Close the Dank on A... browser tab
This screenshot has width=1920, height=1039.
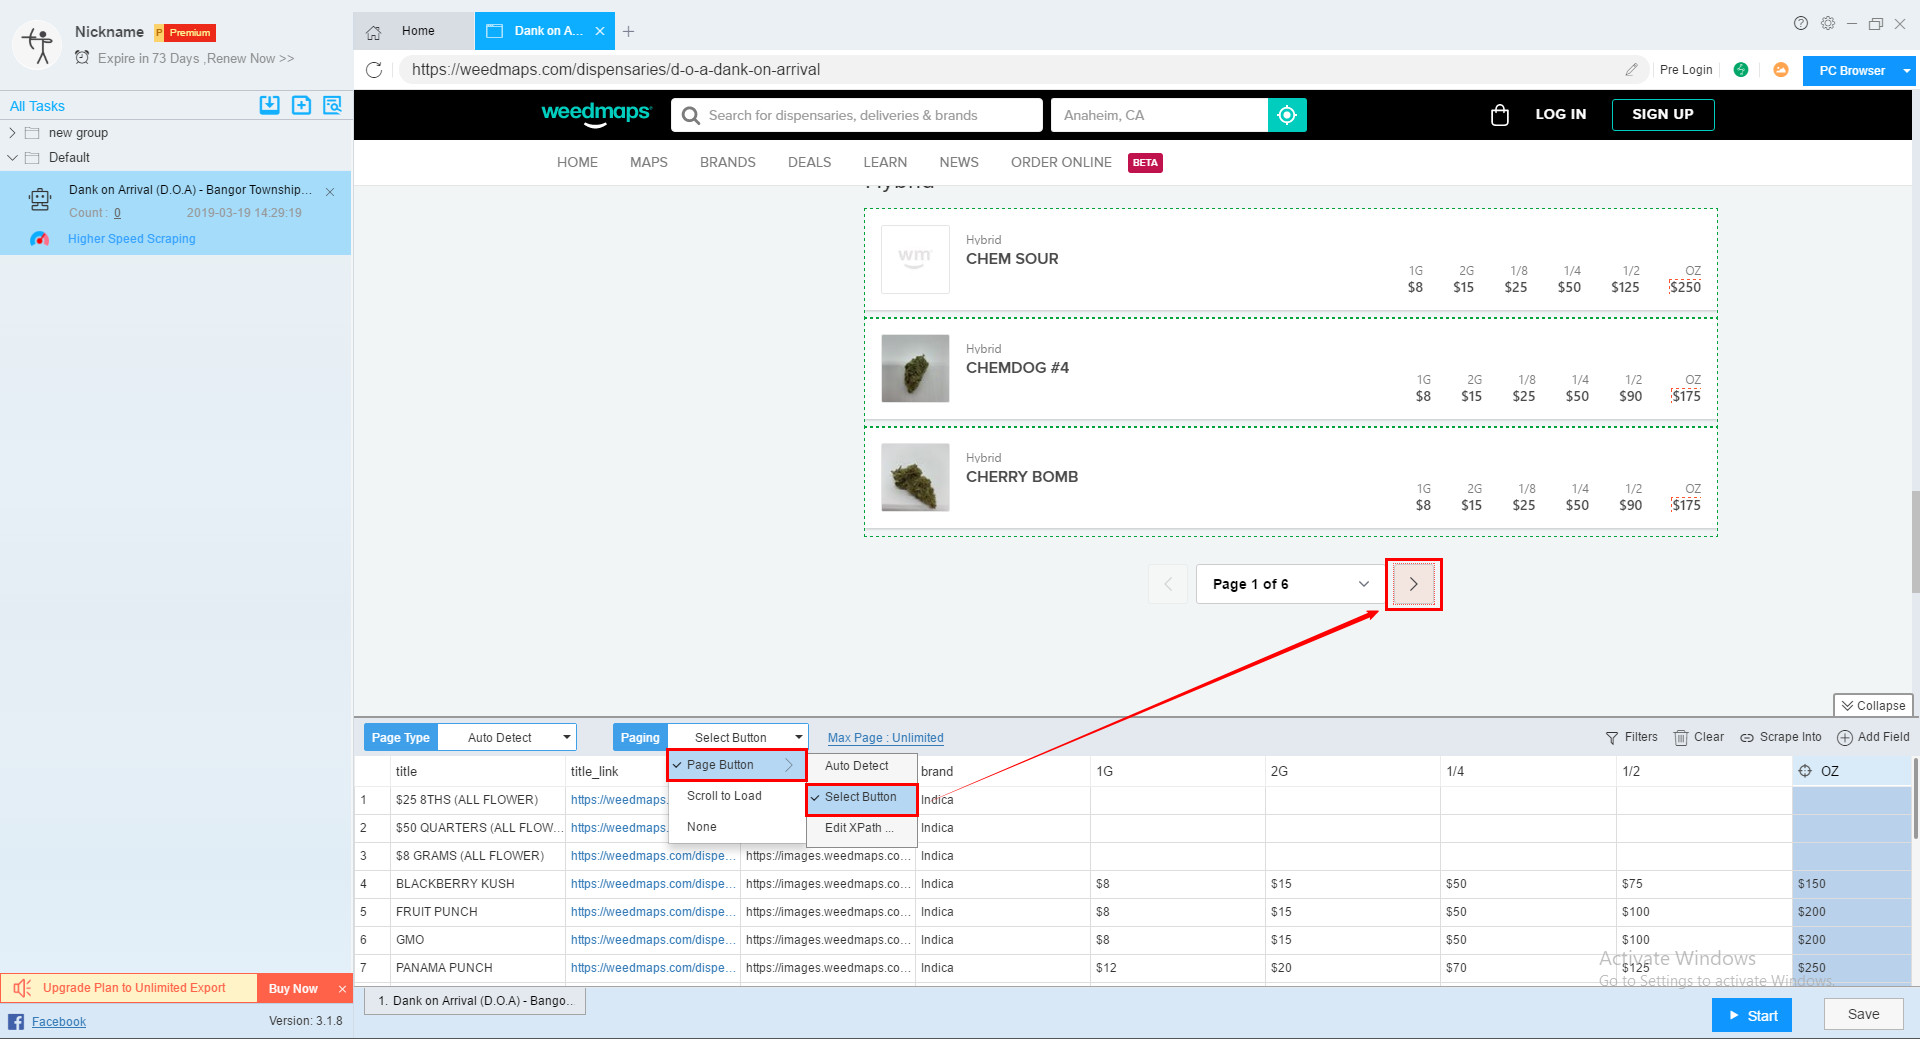point(600,31)
